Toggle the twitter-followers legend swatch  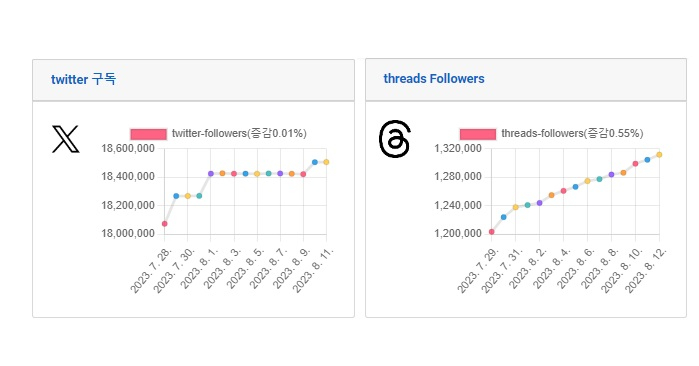click(148, 134)
